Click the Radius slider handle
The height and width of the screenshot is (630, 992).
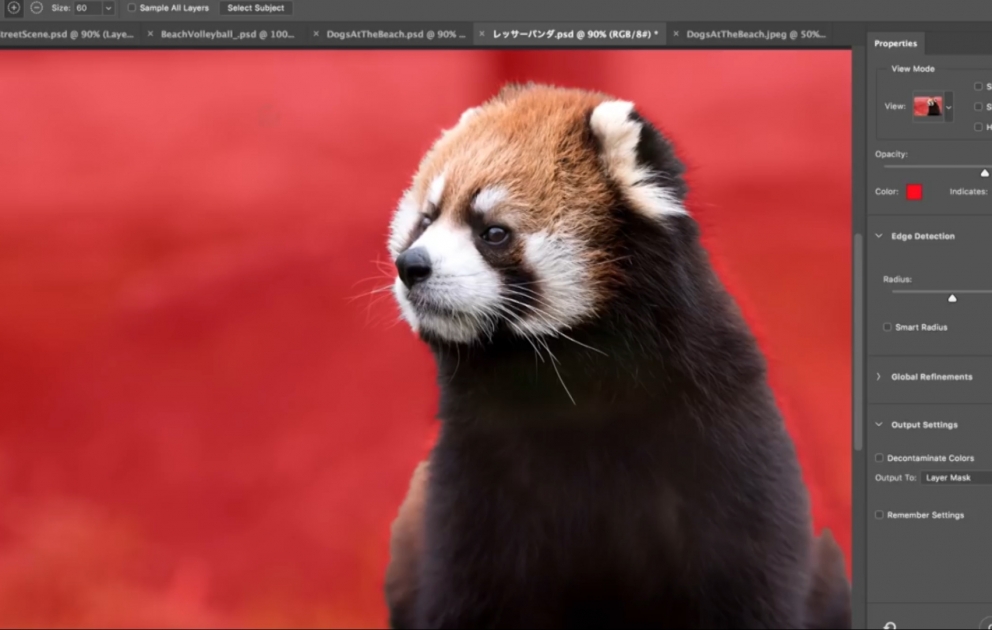tap(952, 298)
